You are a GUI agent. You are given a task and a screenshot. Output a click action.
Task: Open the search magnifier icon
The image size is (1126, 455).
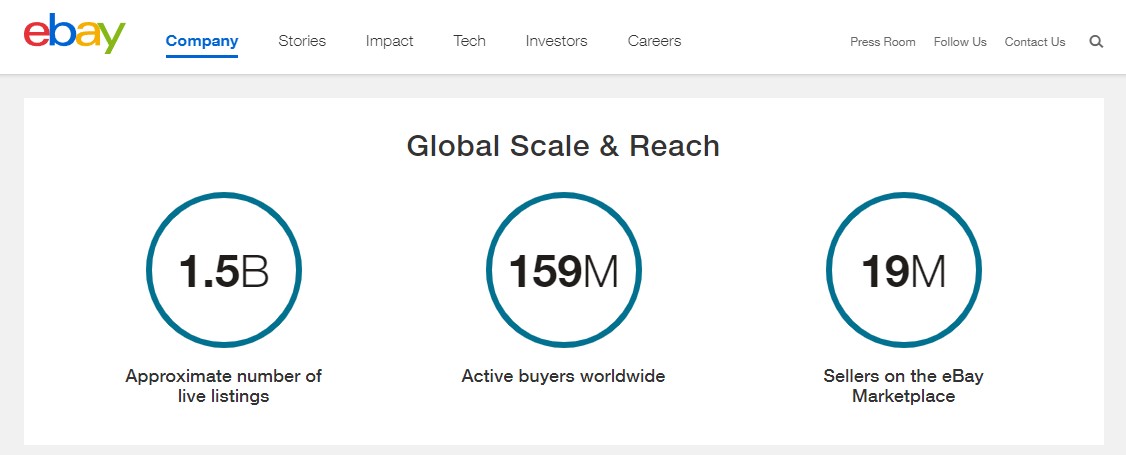pyautogui.click(x=1096, y=42)
